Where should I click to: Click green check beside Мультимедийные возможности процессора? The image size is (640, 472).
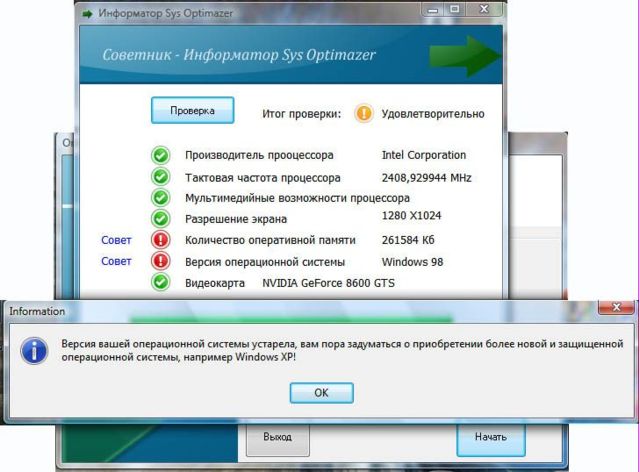[x=160, y=198]
